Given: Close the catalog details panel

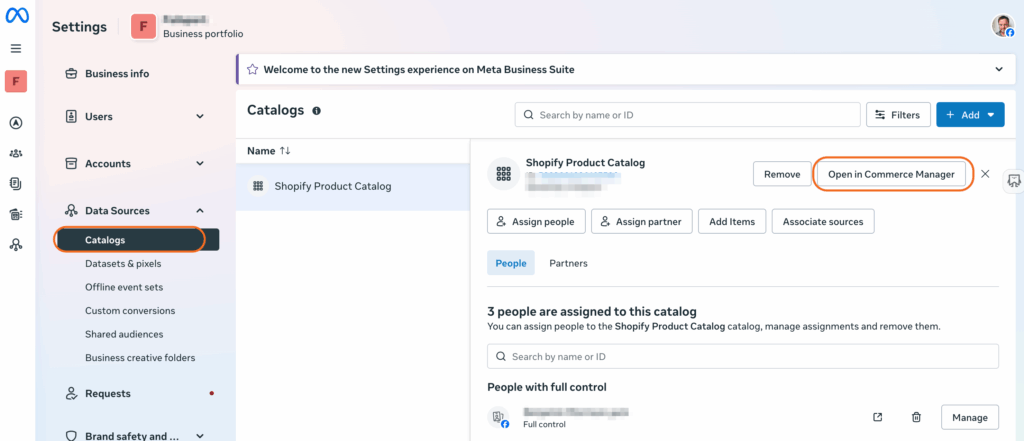Looking at the screenshot, I should coord(985,174).
